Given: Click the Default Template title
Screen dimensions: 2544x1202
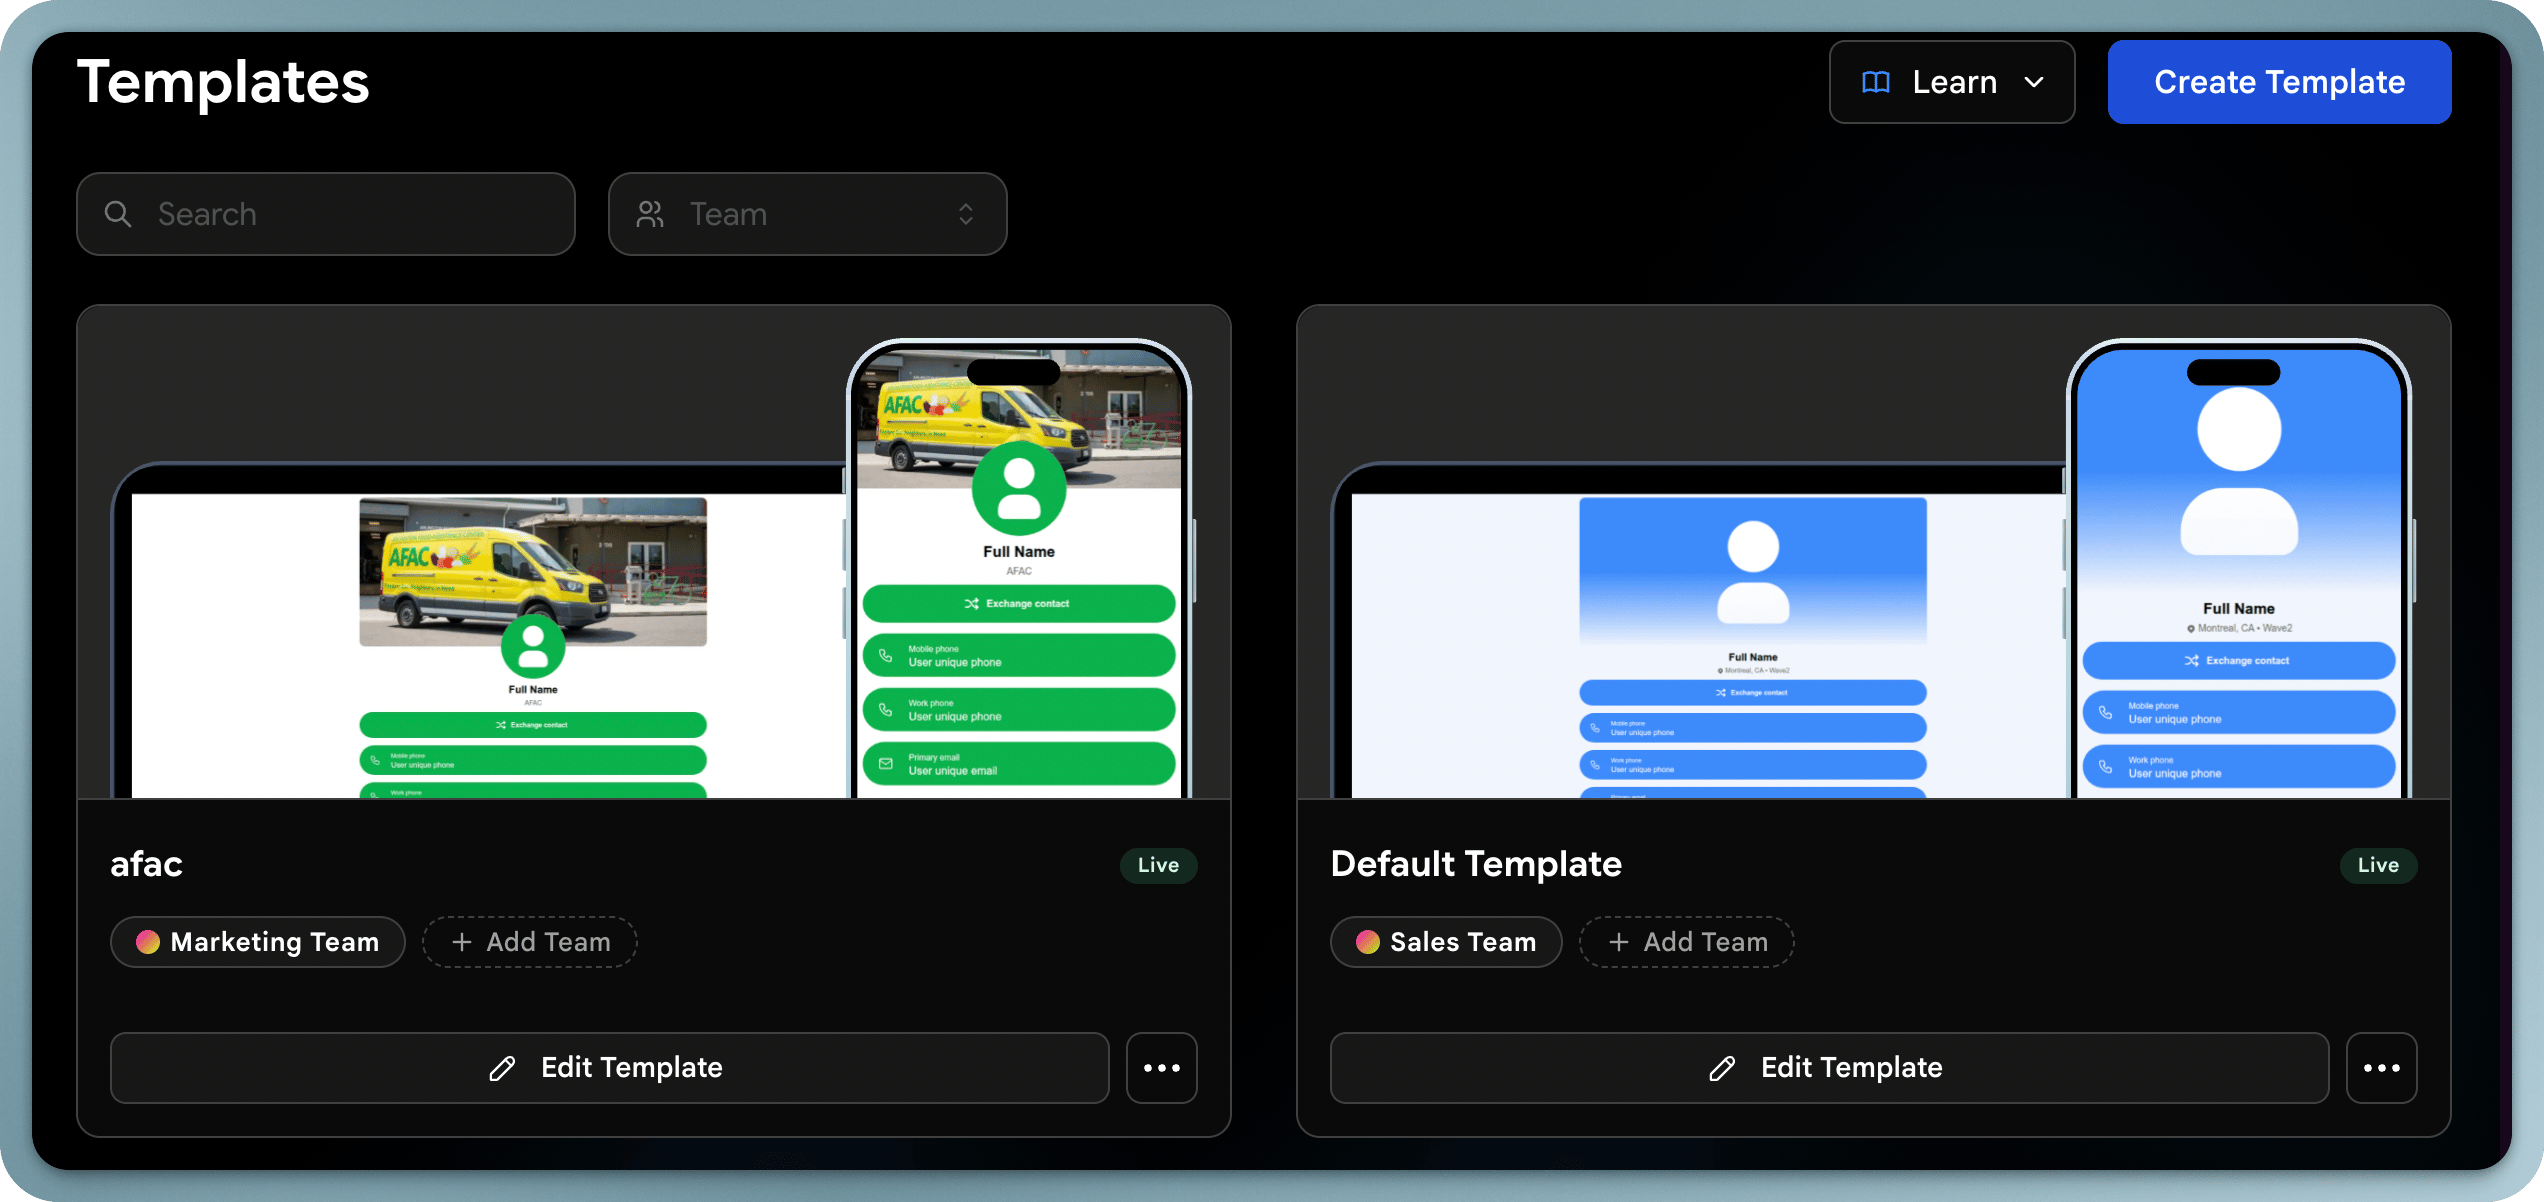Looking at the screenshot, I should [x=1476, y=864].
